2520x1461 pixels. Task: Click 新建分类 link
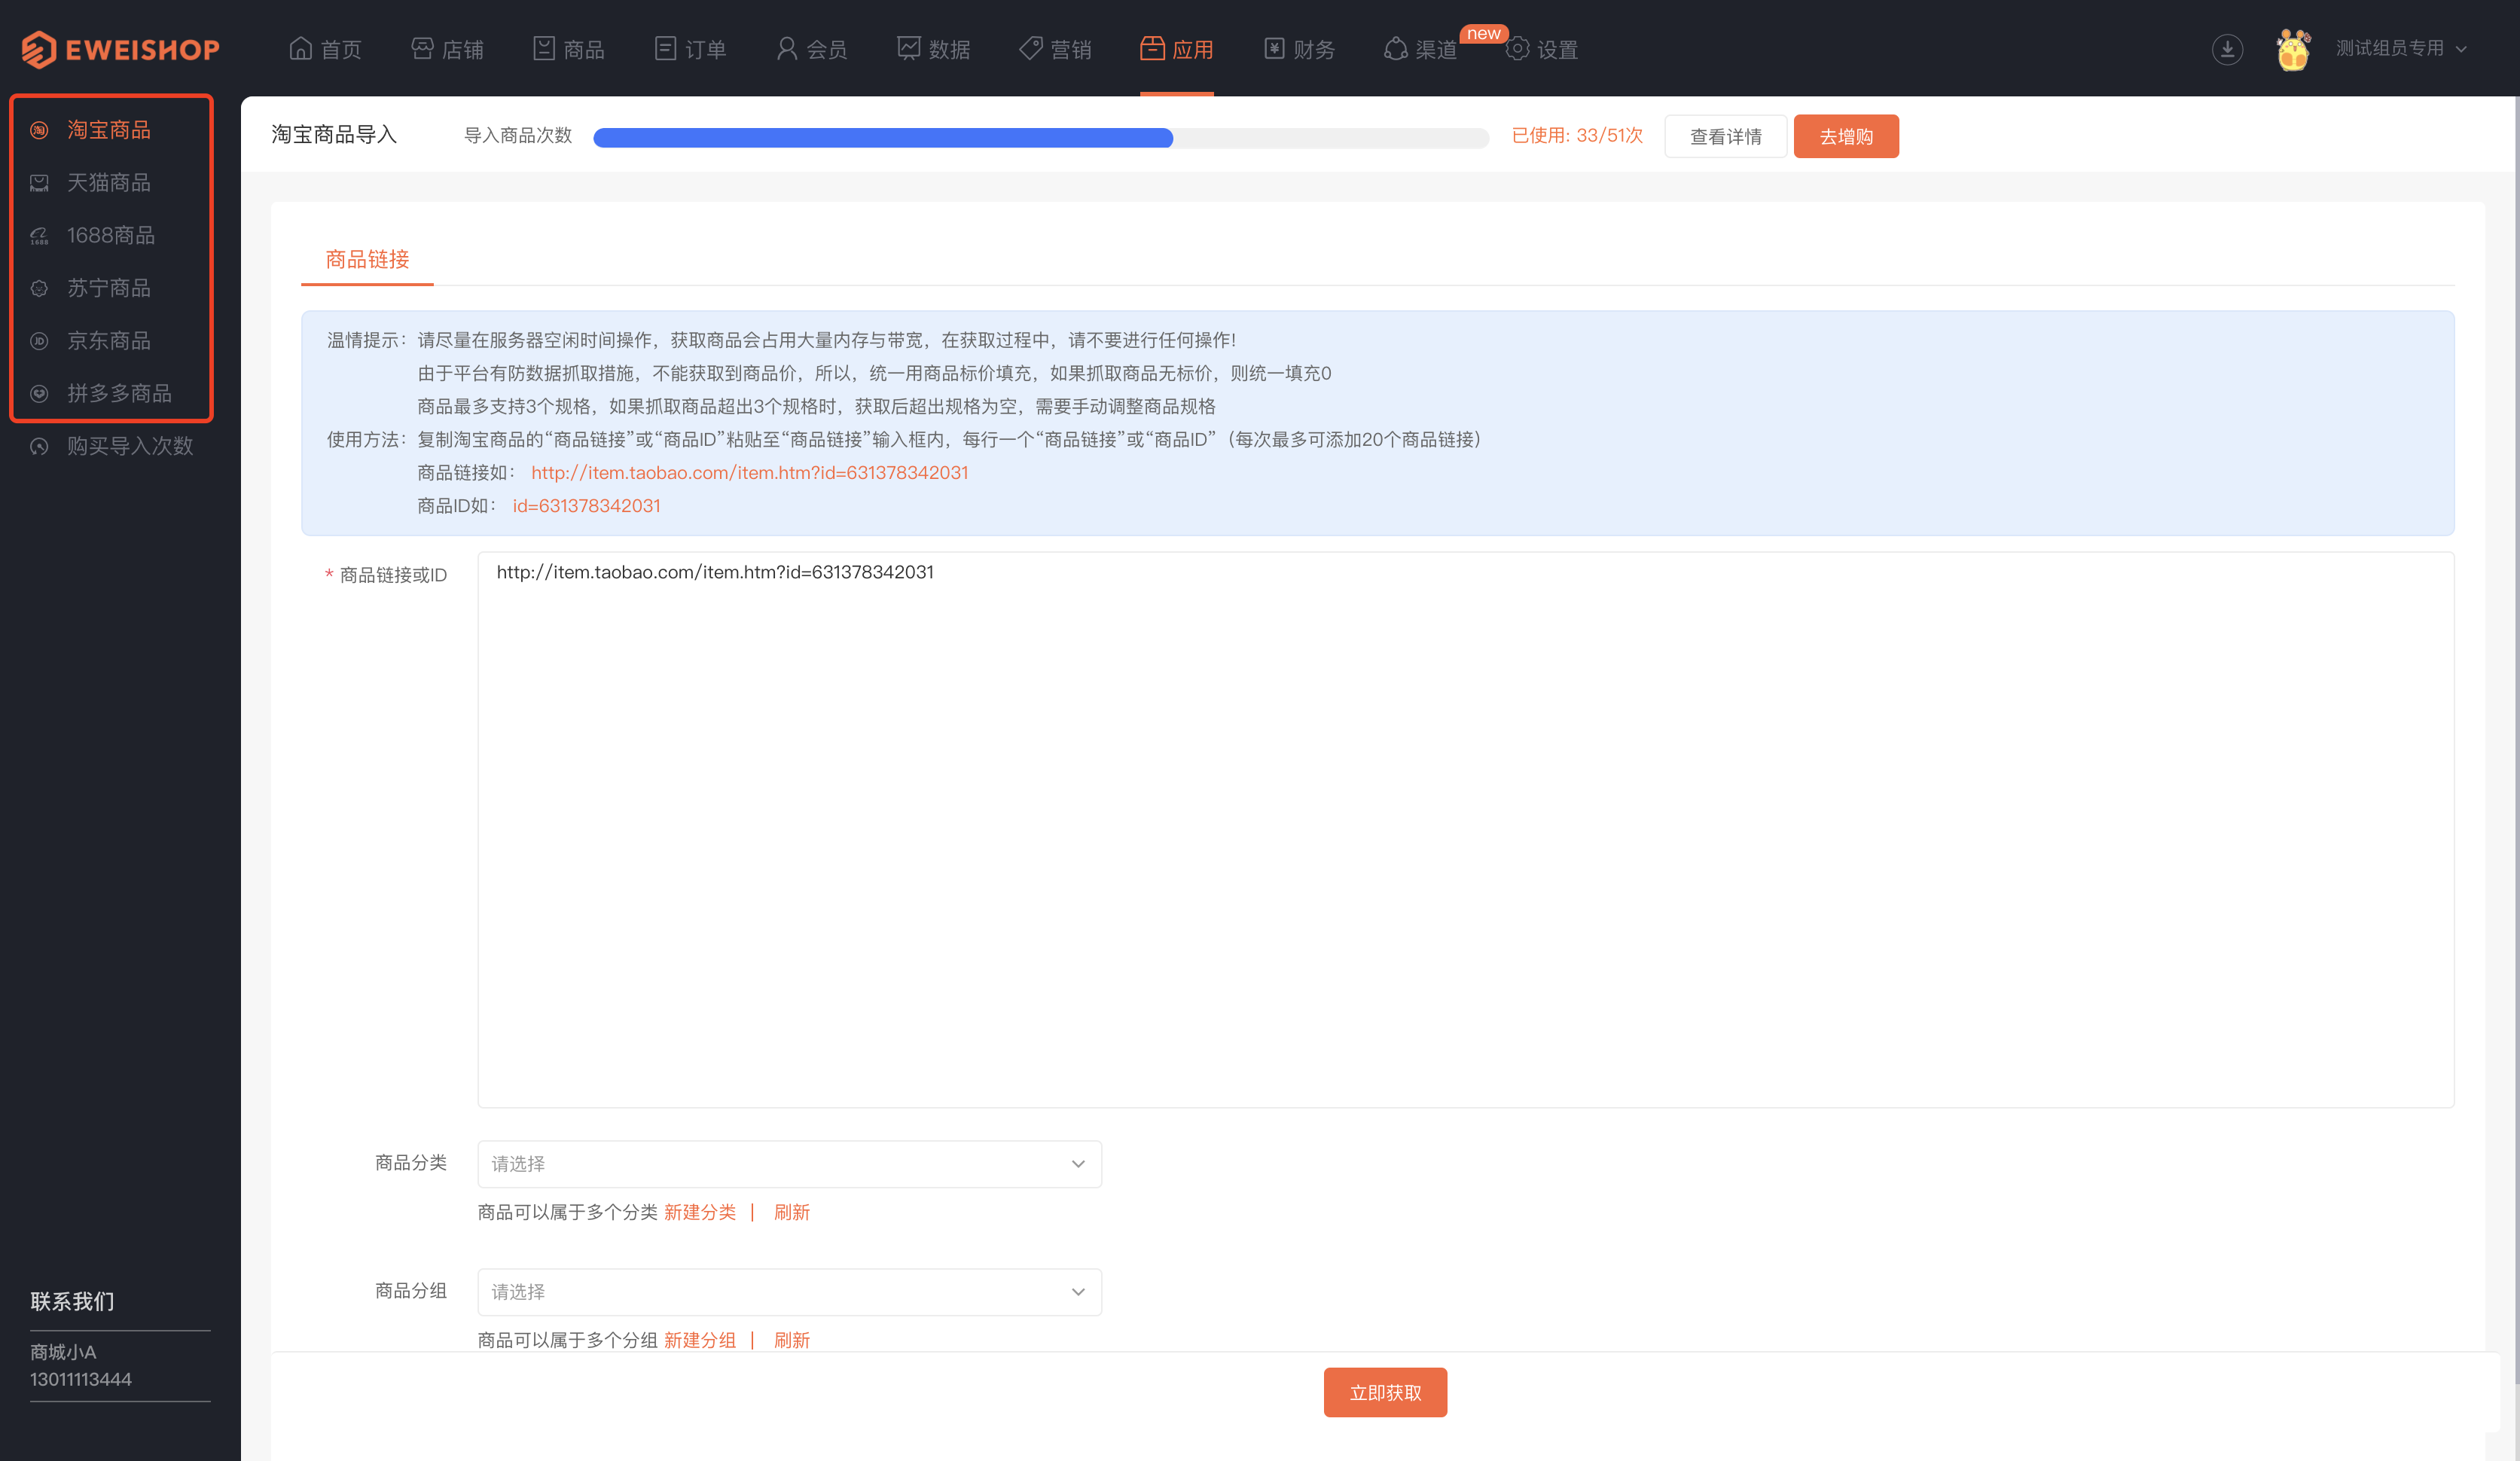[x=700, y=1212]
